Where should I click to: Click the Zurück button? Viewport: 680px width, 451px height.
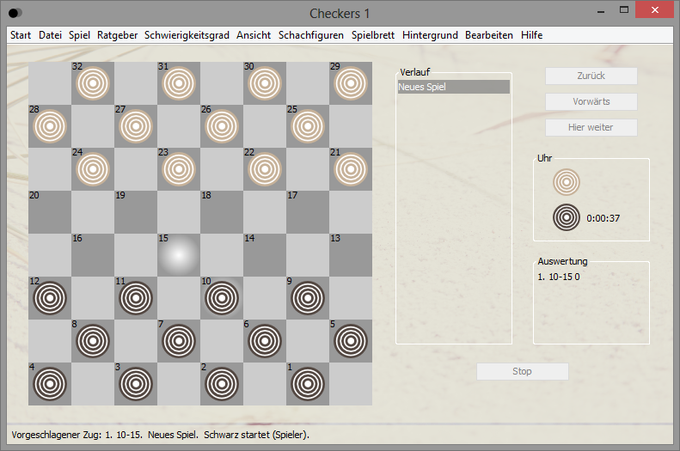(591, 76)
